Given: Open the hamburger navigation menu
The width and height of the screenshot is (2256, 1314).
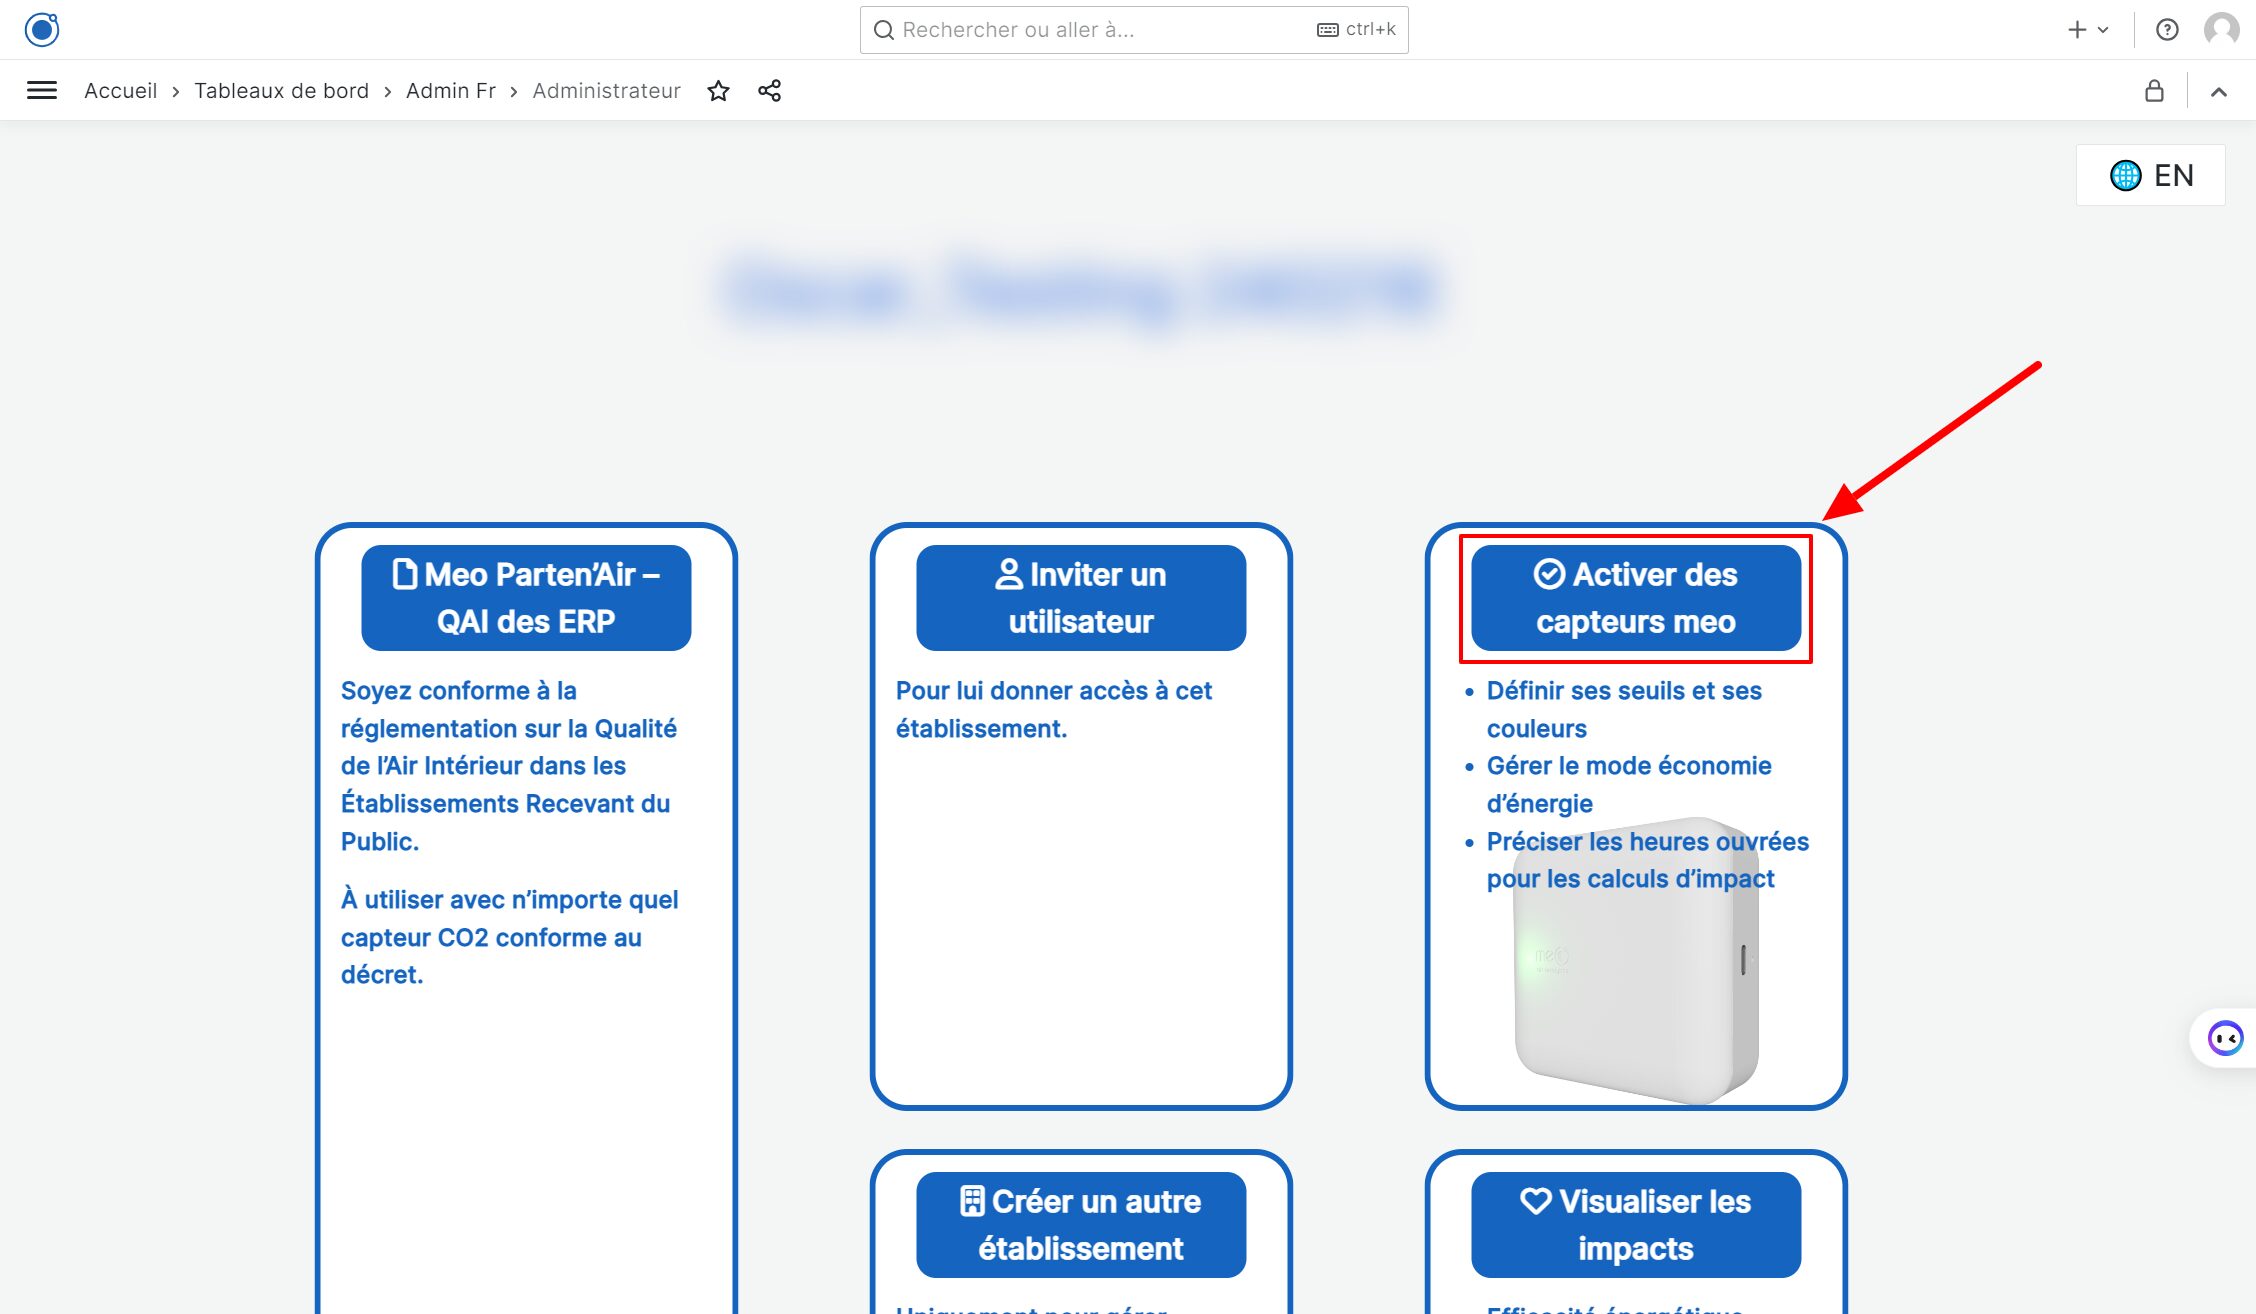Looking at the screenshot, I should point(42,91).
